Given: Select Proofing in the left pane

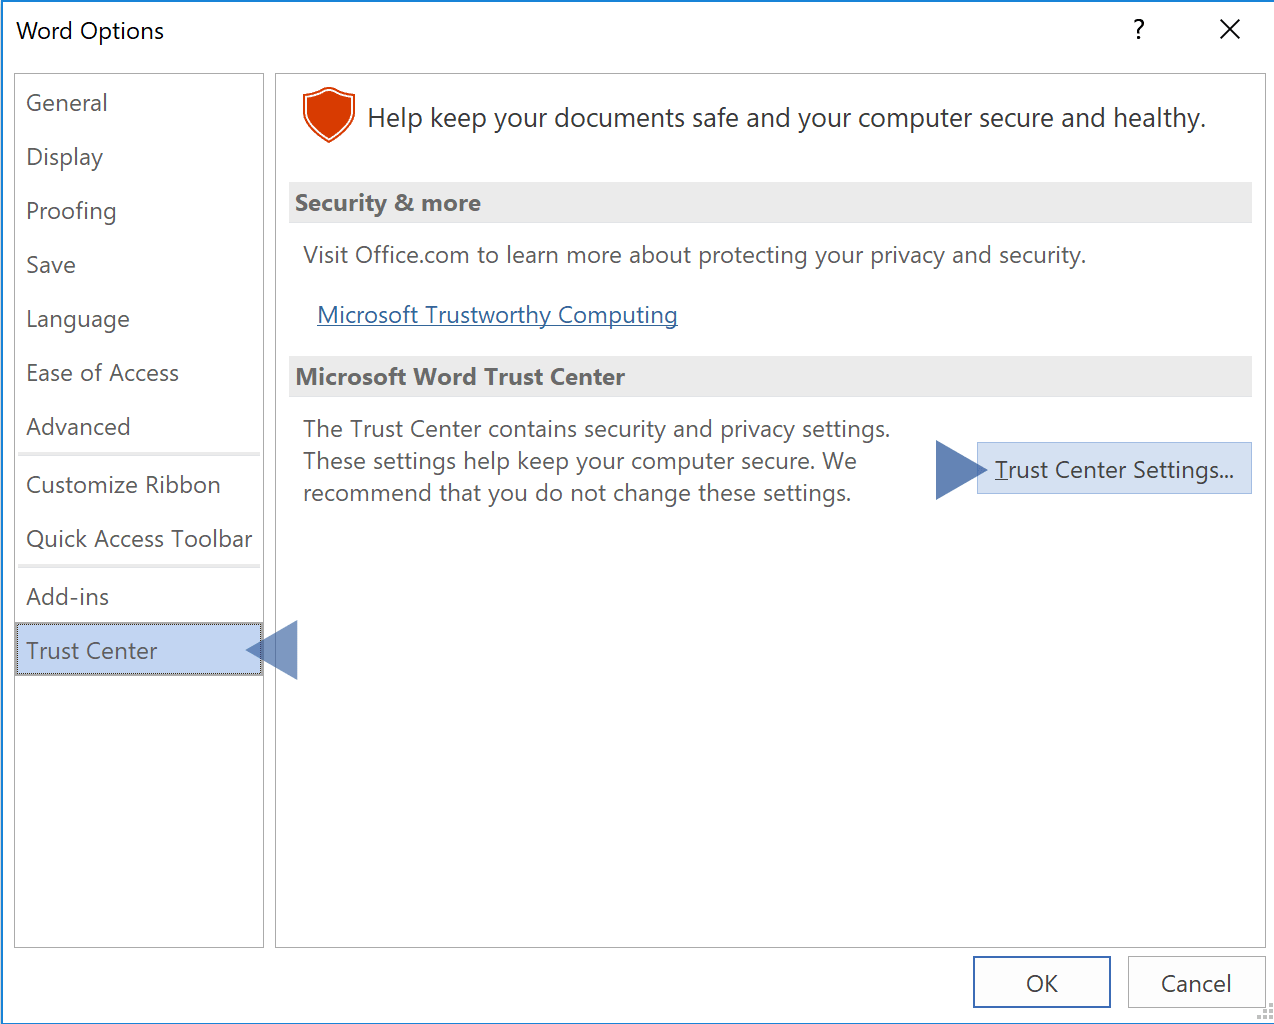Looking at the screenshot, I should [71, 211].
